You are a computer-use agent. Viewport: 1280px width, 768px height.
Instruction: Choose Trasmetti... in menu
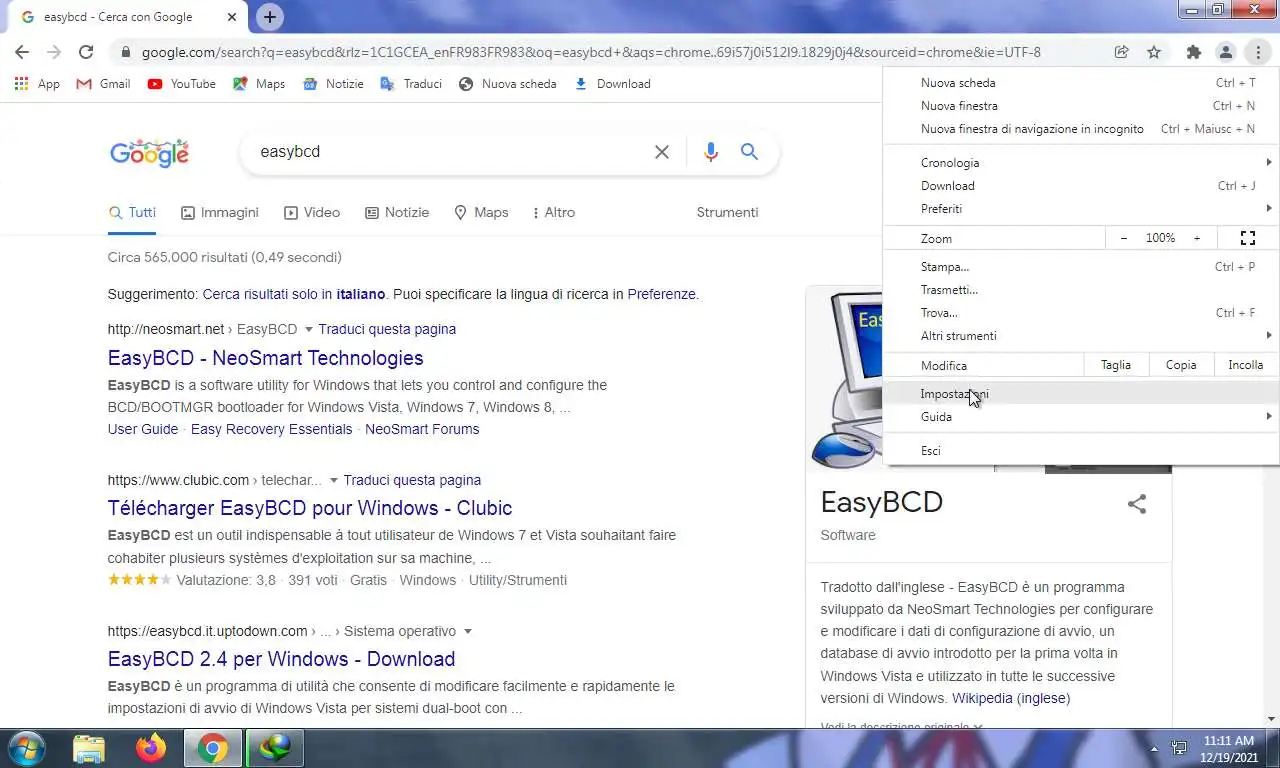[1081, 290]
